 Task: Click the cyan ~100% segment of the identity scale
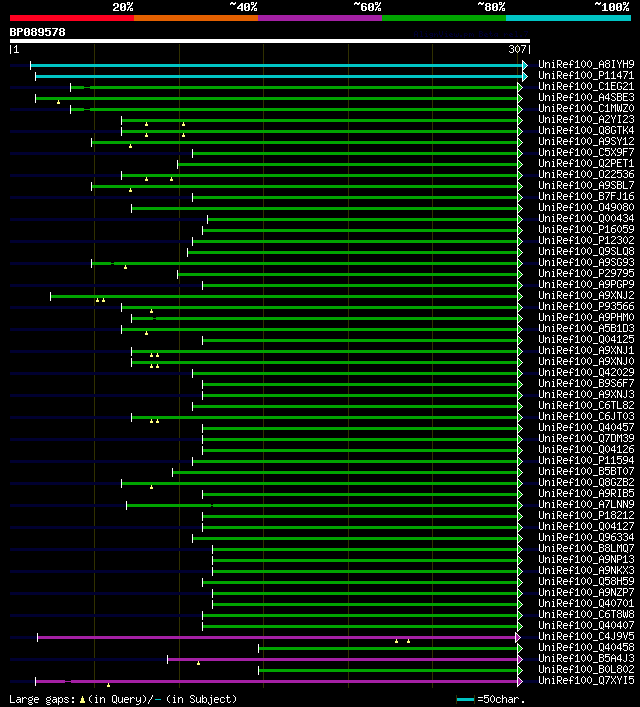pos(568,18)
